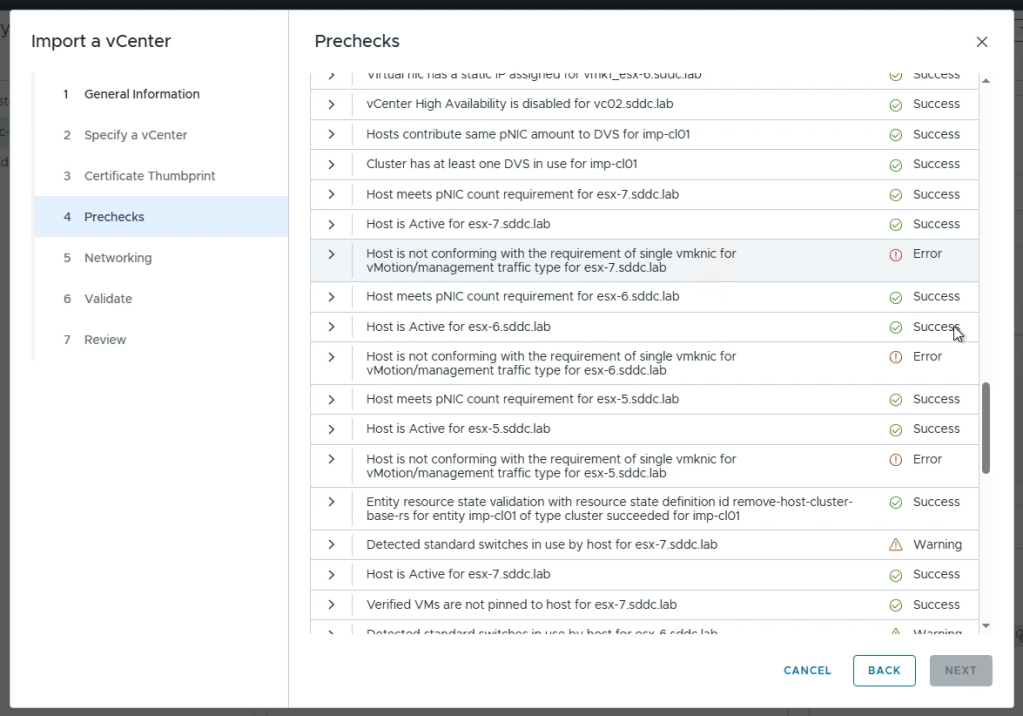
Task: Expand esx-7 single vmknic error row
Action: pyautogui.click(x=331, y=254)
